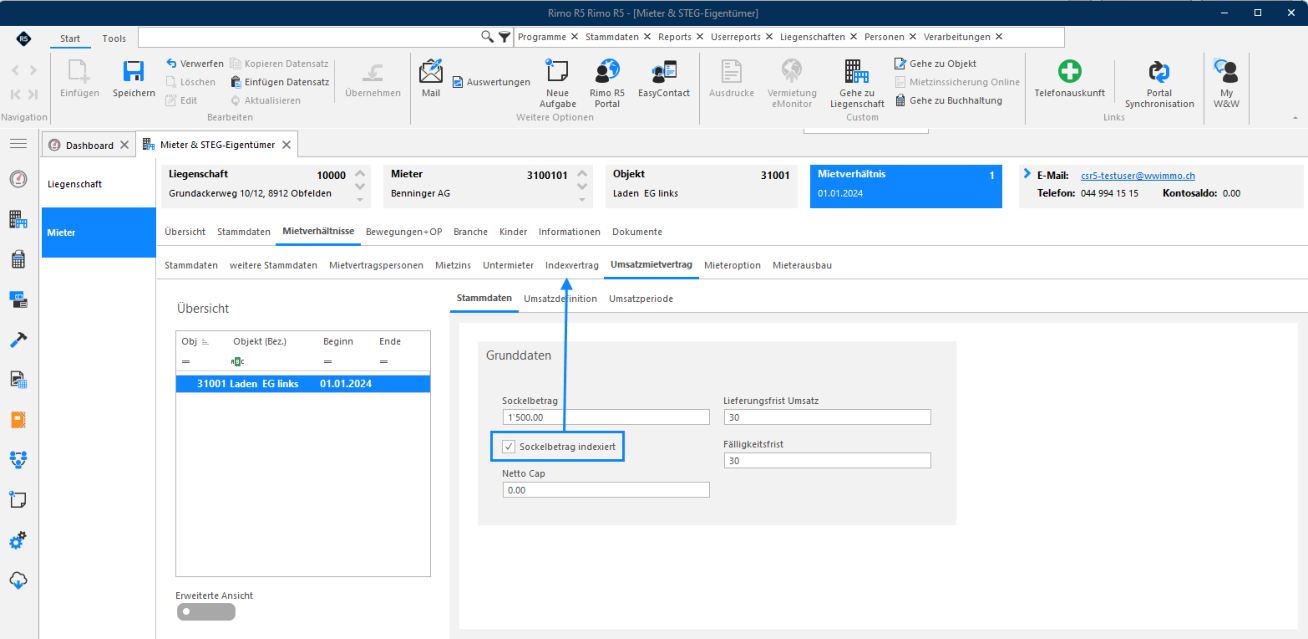Select Liegenschaft in the side navigation
Image resolution: width=1308 pixels, height=639 pixels.
click(x=98, y=184)
